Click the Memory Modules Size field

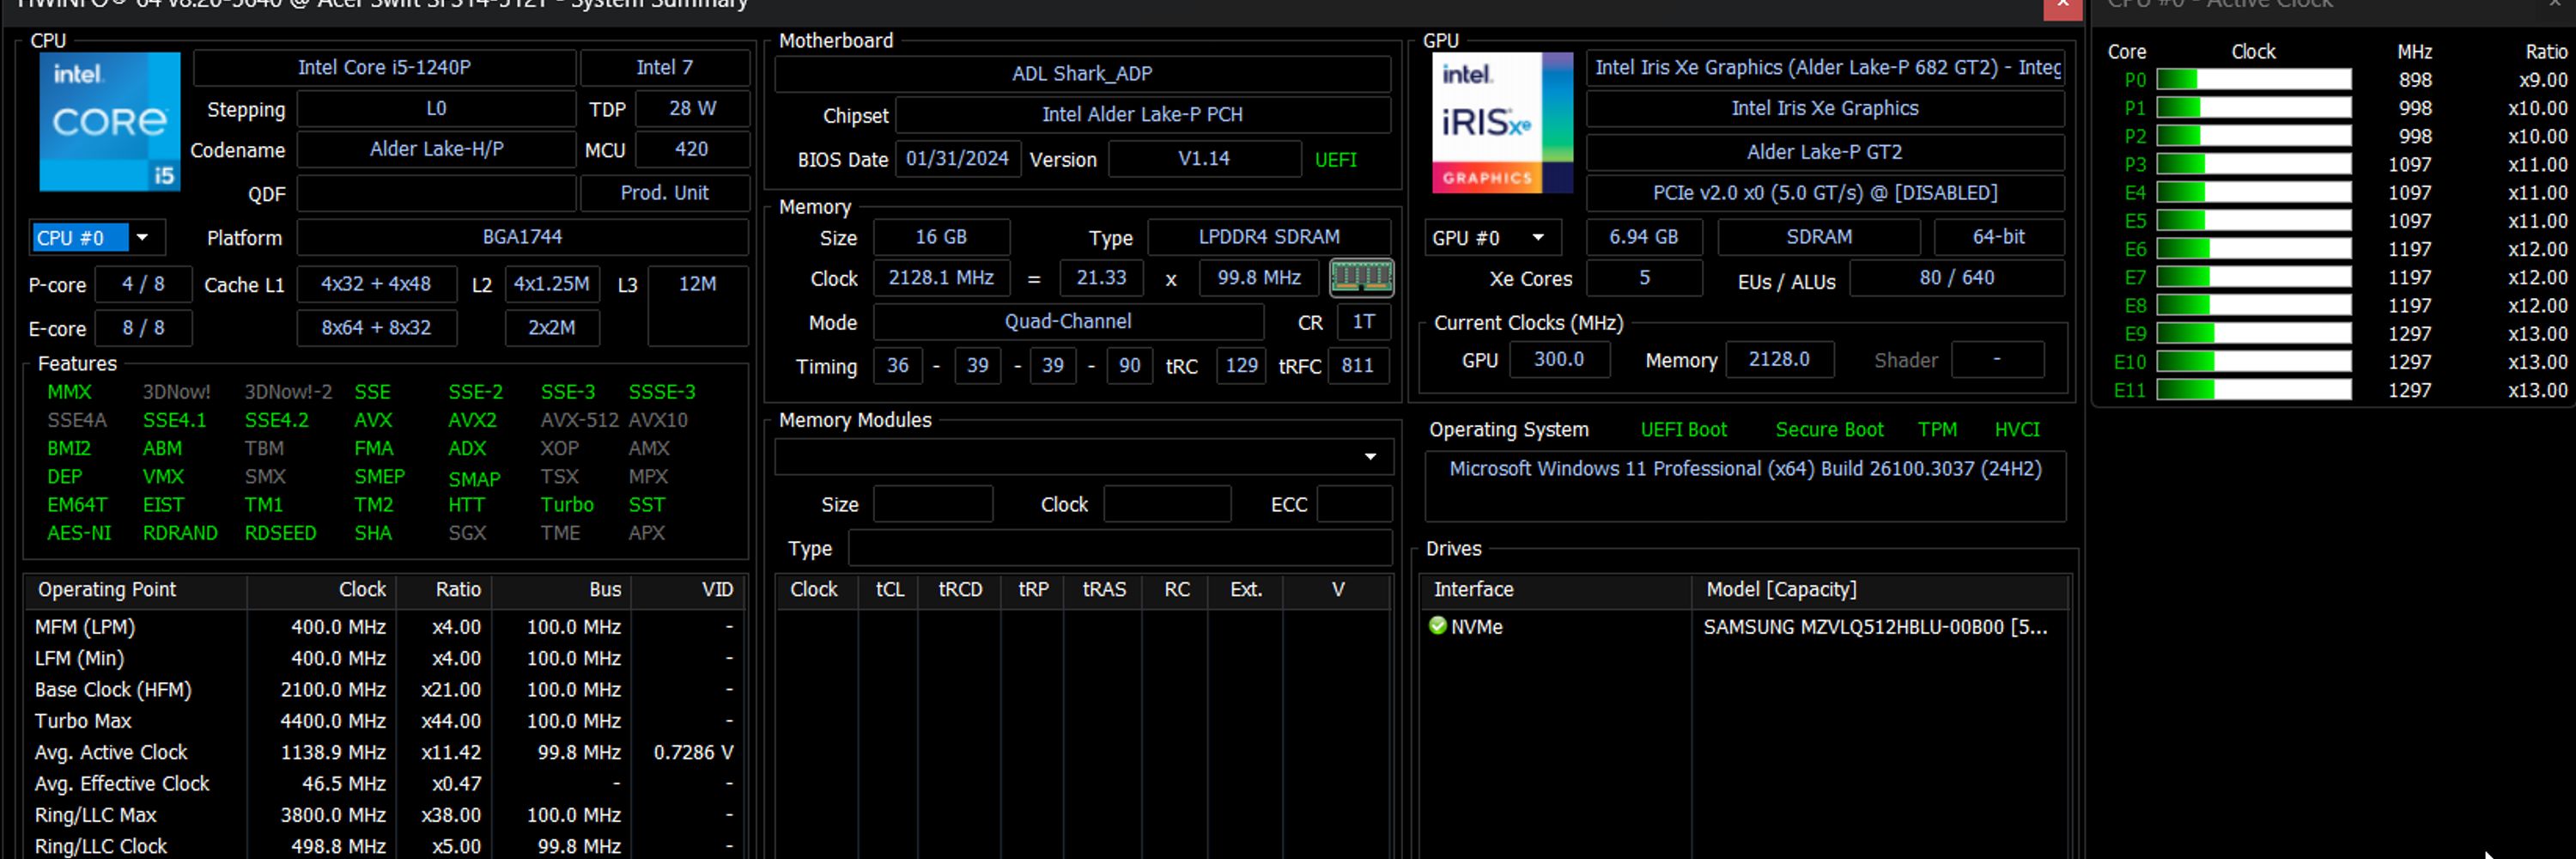point(933,504)
